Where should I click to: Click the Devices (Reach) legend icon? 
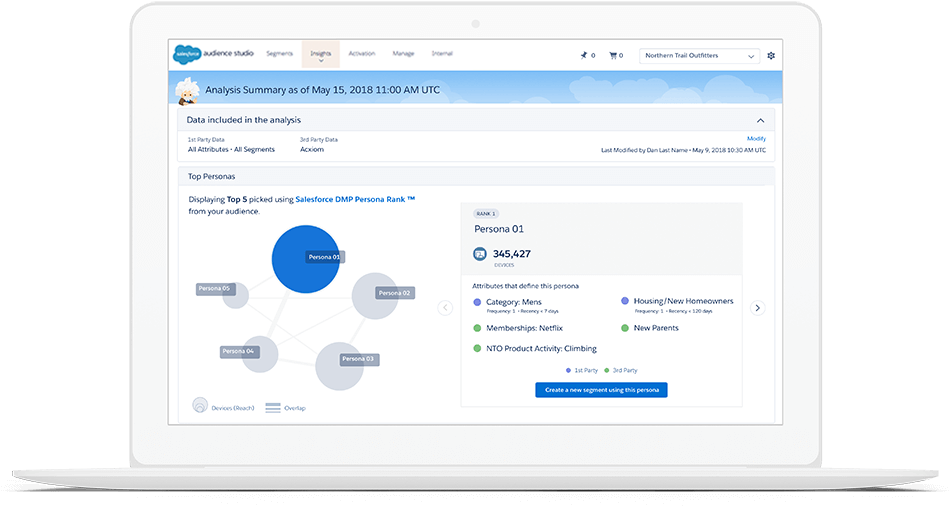200,407
